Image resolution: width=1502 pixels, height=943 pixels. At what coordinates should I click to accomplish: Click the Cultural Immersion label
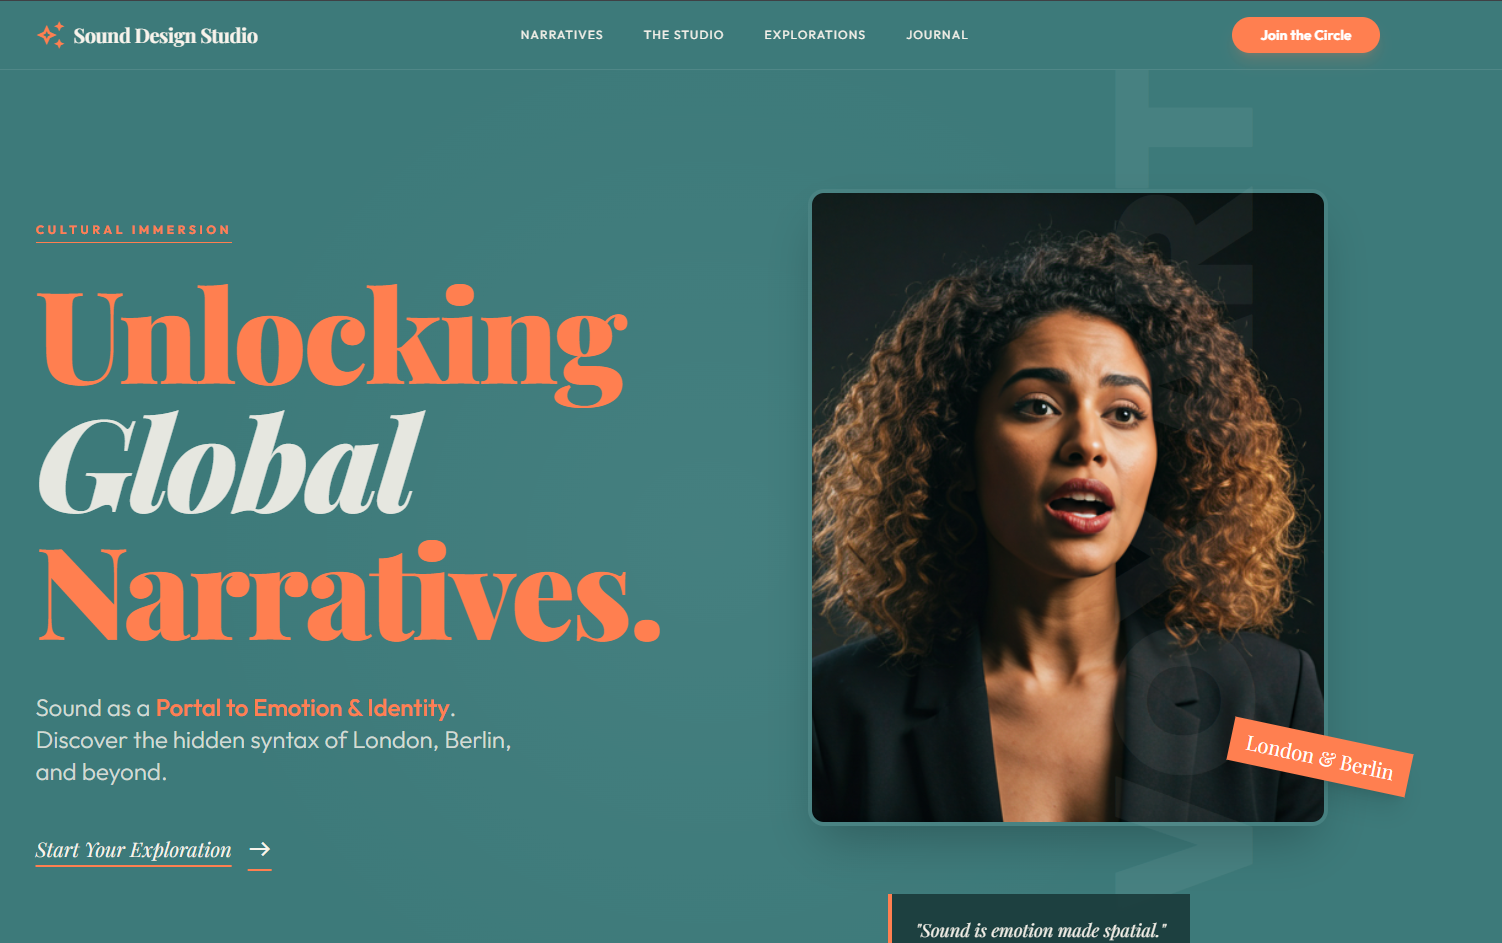tap(133, 230)
